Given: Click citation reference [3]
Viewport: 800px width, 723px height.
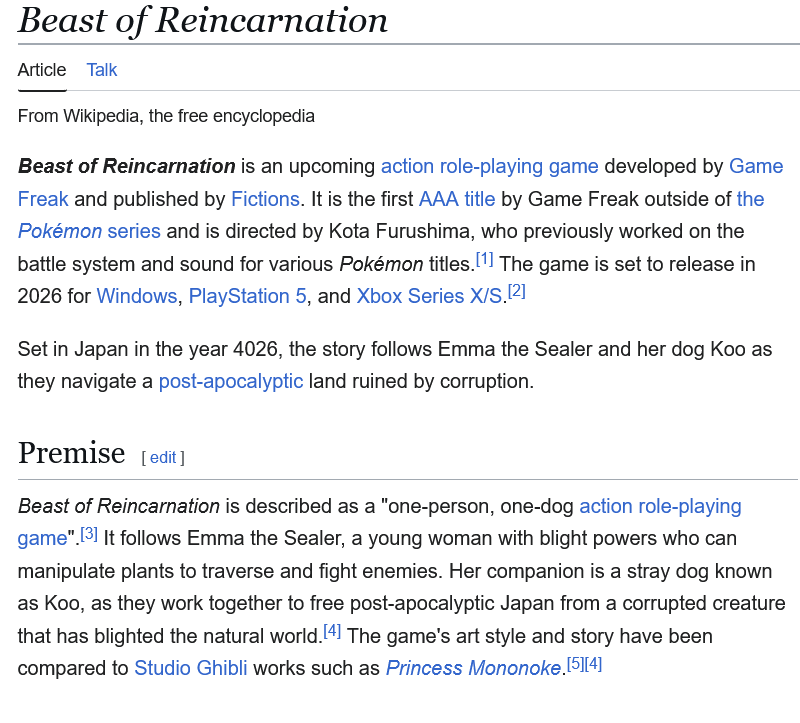Looking at the screenshot, I should pos(89,534).
